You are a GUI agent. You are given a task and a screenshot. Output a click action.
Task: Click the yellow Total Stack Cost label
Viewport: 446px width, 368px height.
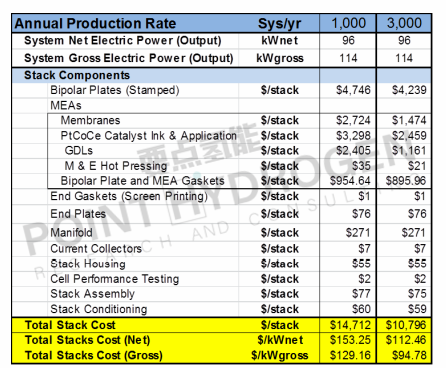click(70, 325)
